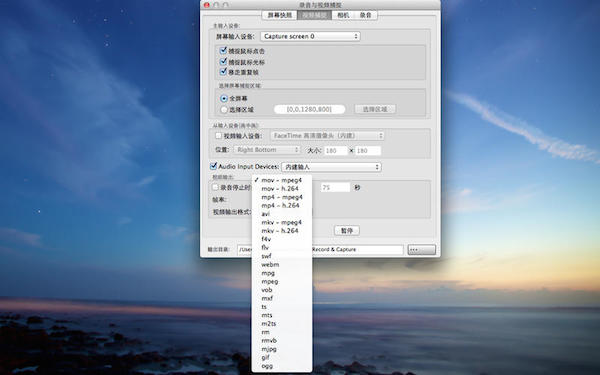This screenshot has height=375, width=600.
Task: Switch to the 录音 tab
Action: [x=366, y=15]
